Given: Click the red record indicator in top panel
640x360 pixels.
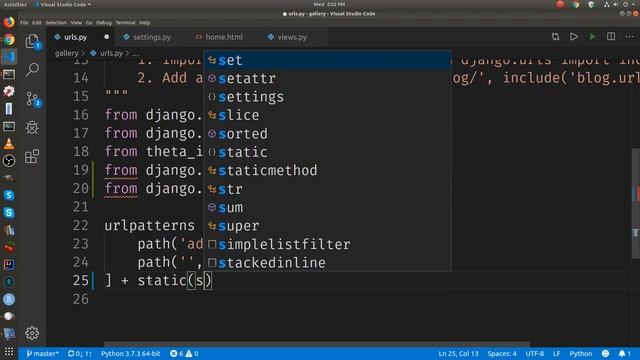Looking at the screenshot, I should (560, 4).
